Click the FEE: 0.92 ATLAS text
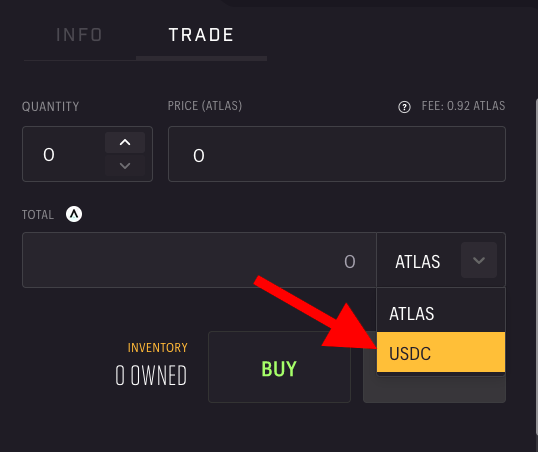Screen dimensions: 538x452 pos(463,106)
